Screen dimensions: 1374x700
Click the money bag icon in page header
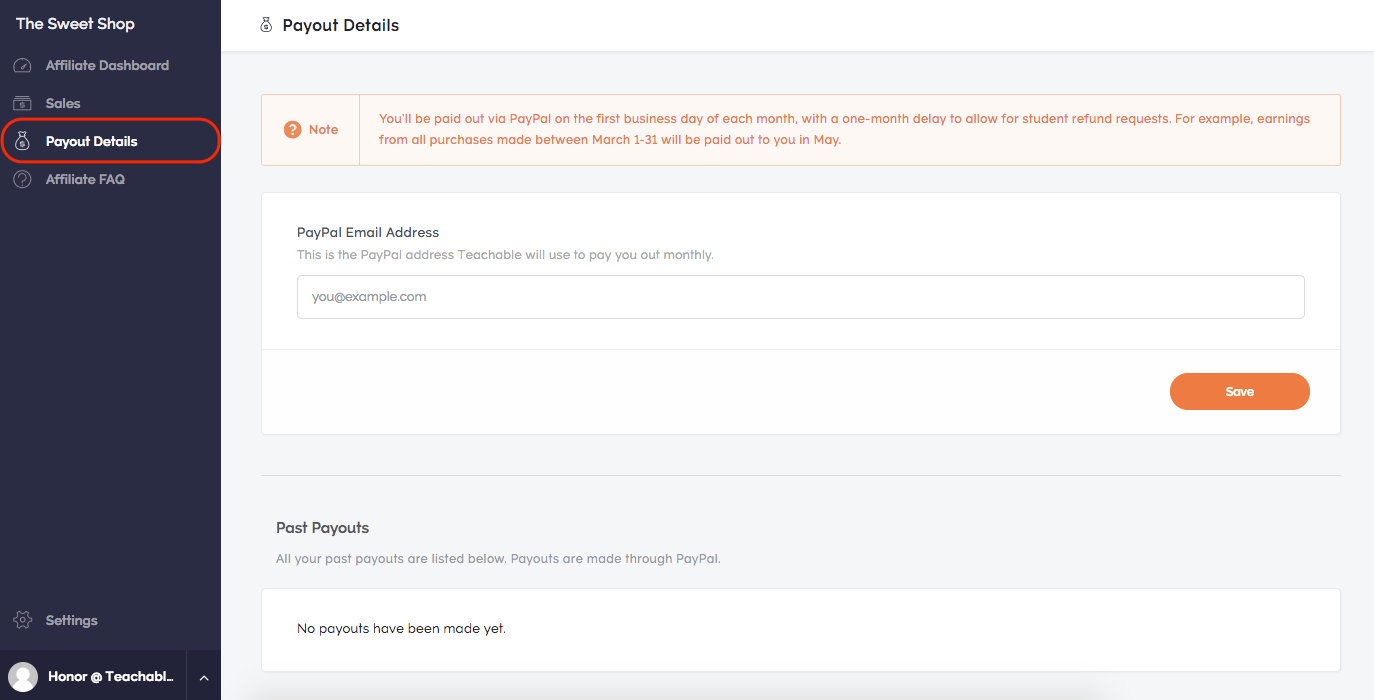[266, 26]
